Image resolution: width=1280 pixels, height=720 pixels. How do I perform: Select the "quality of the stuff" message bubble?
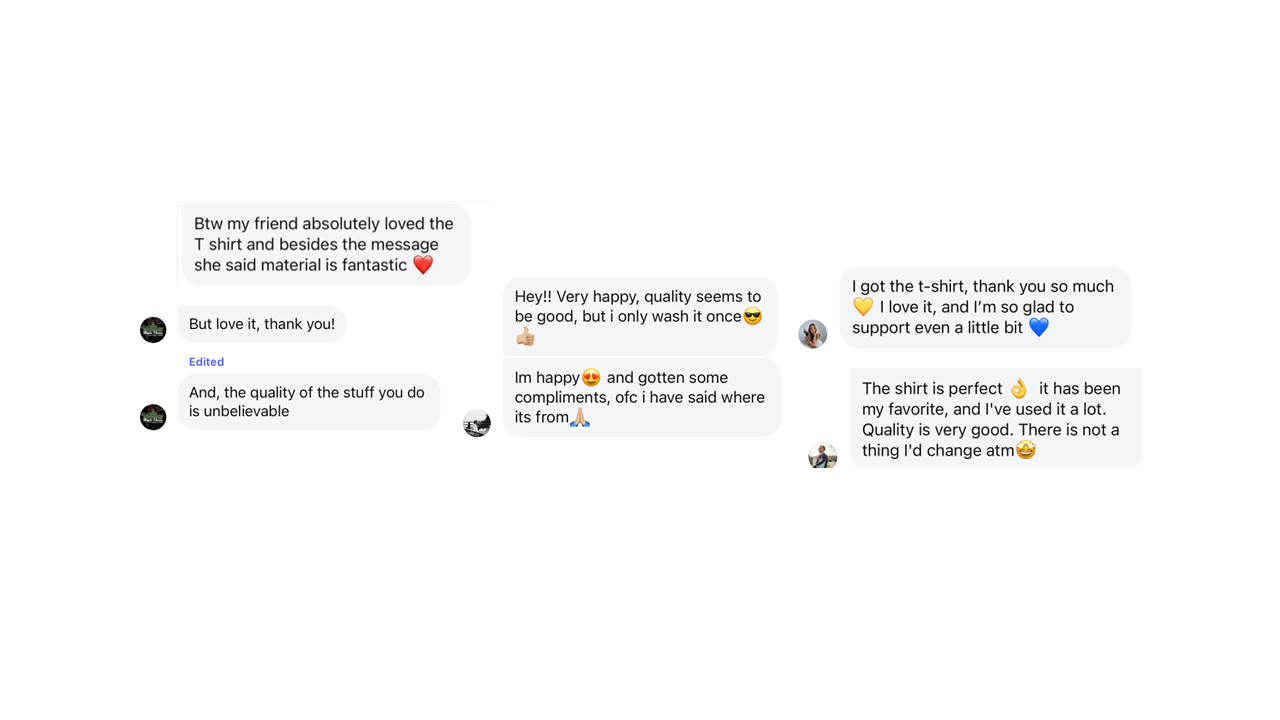[x=308, y=402]
